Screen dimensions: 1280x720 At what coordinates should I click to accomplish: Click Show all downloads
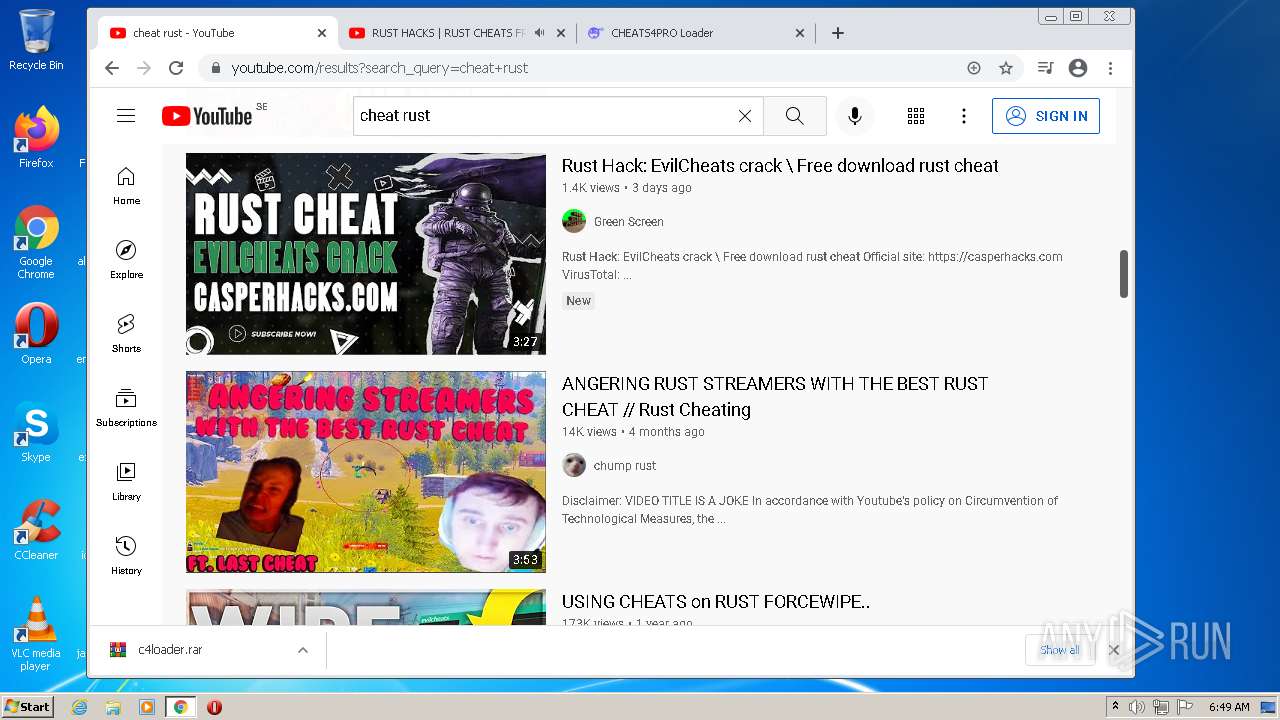coord(1059,650)
